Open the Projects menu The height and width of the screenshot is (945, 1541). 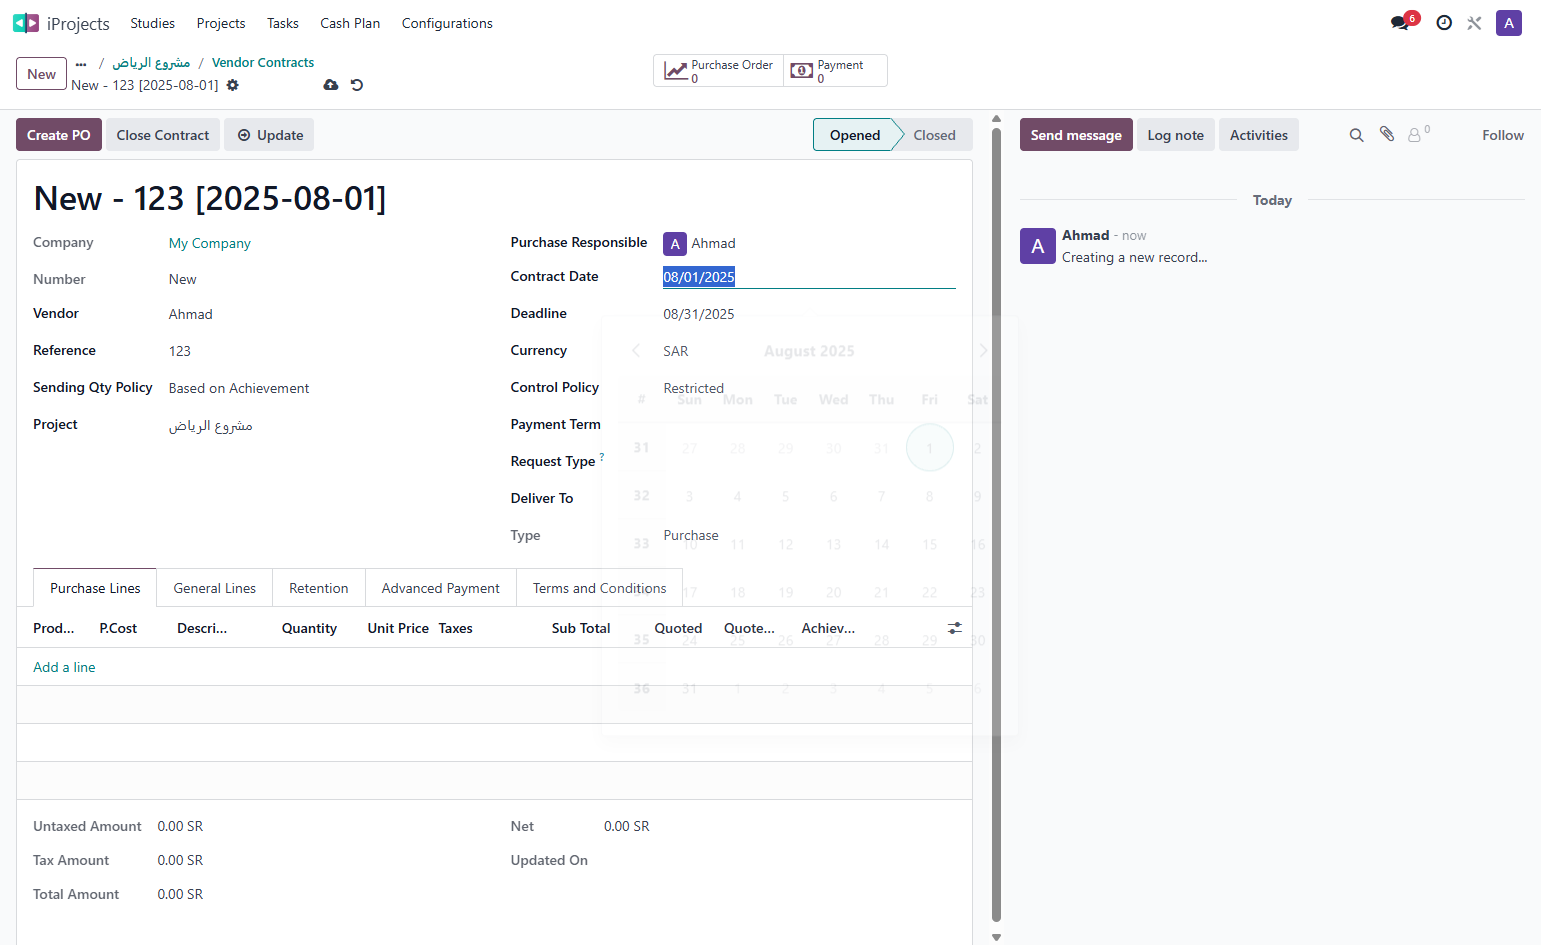point(221,23)
